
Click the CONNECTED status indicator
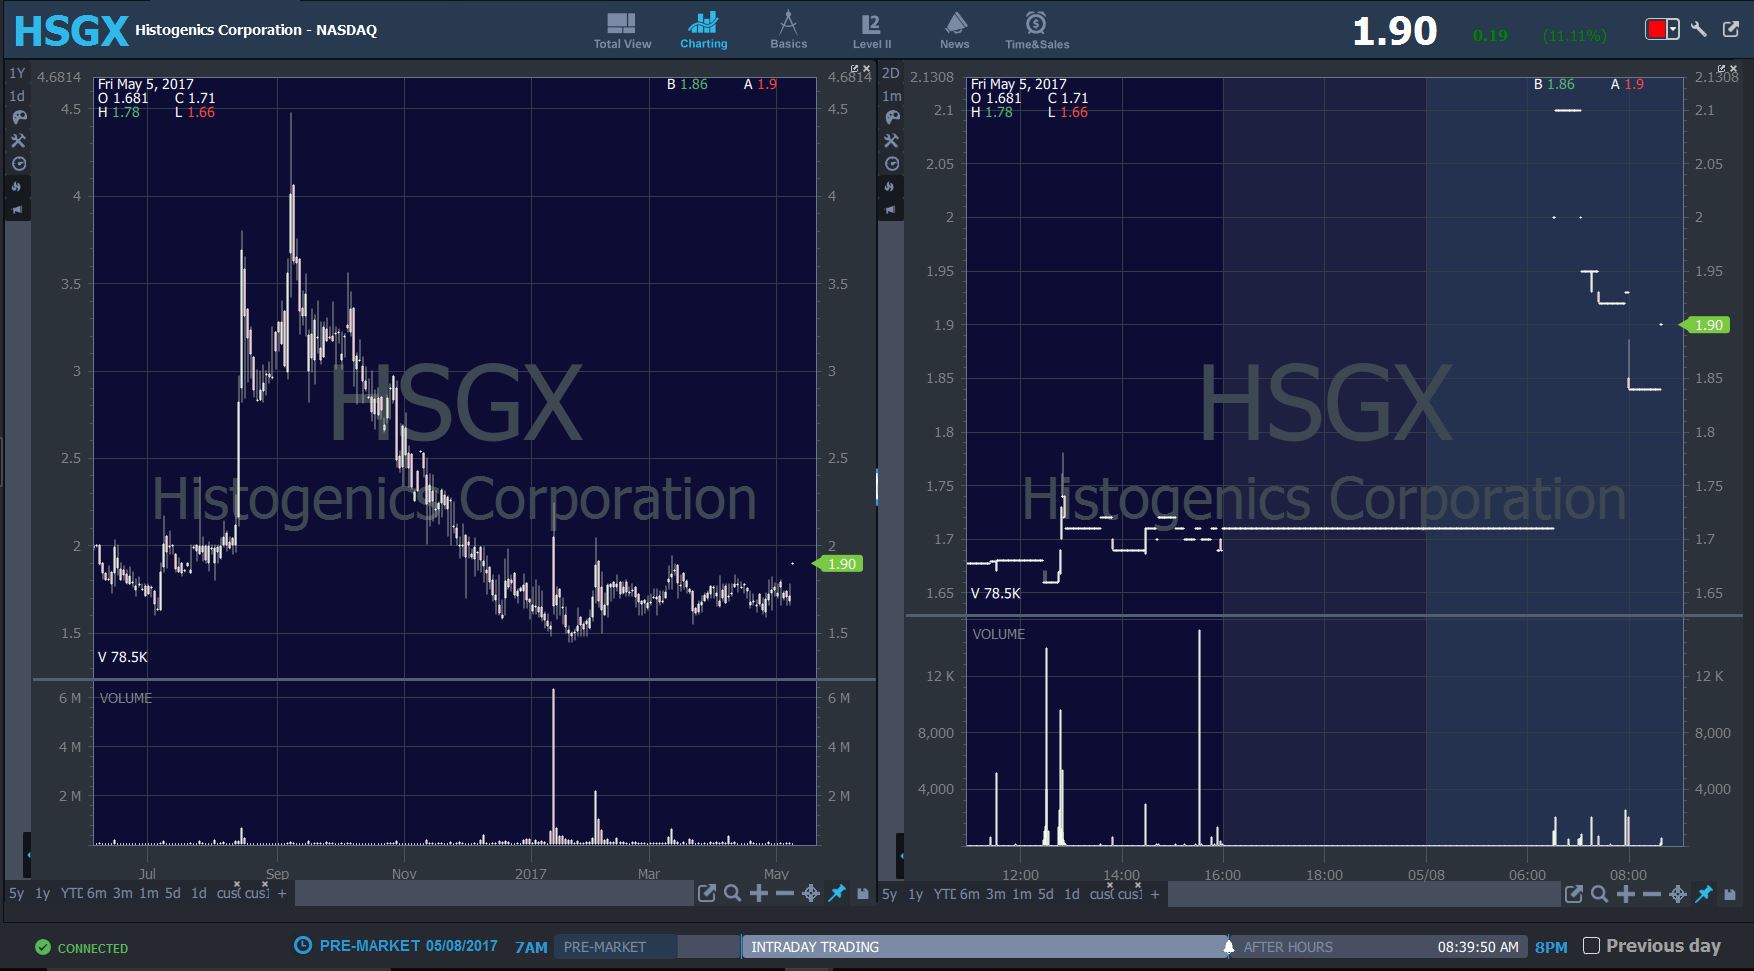[x=81, y=947]
